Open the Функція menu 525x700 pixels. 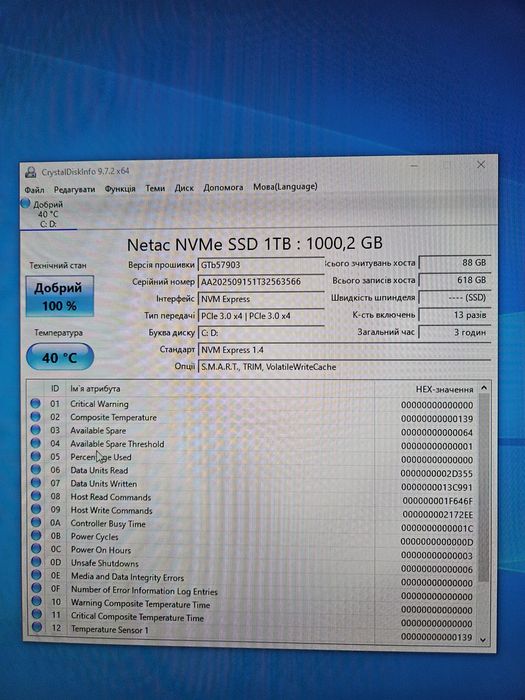coord(120,189)
